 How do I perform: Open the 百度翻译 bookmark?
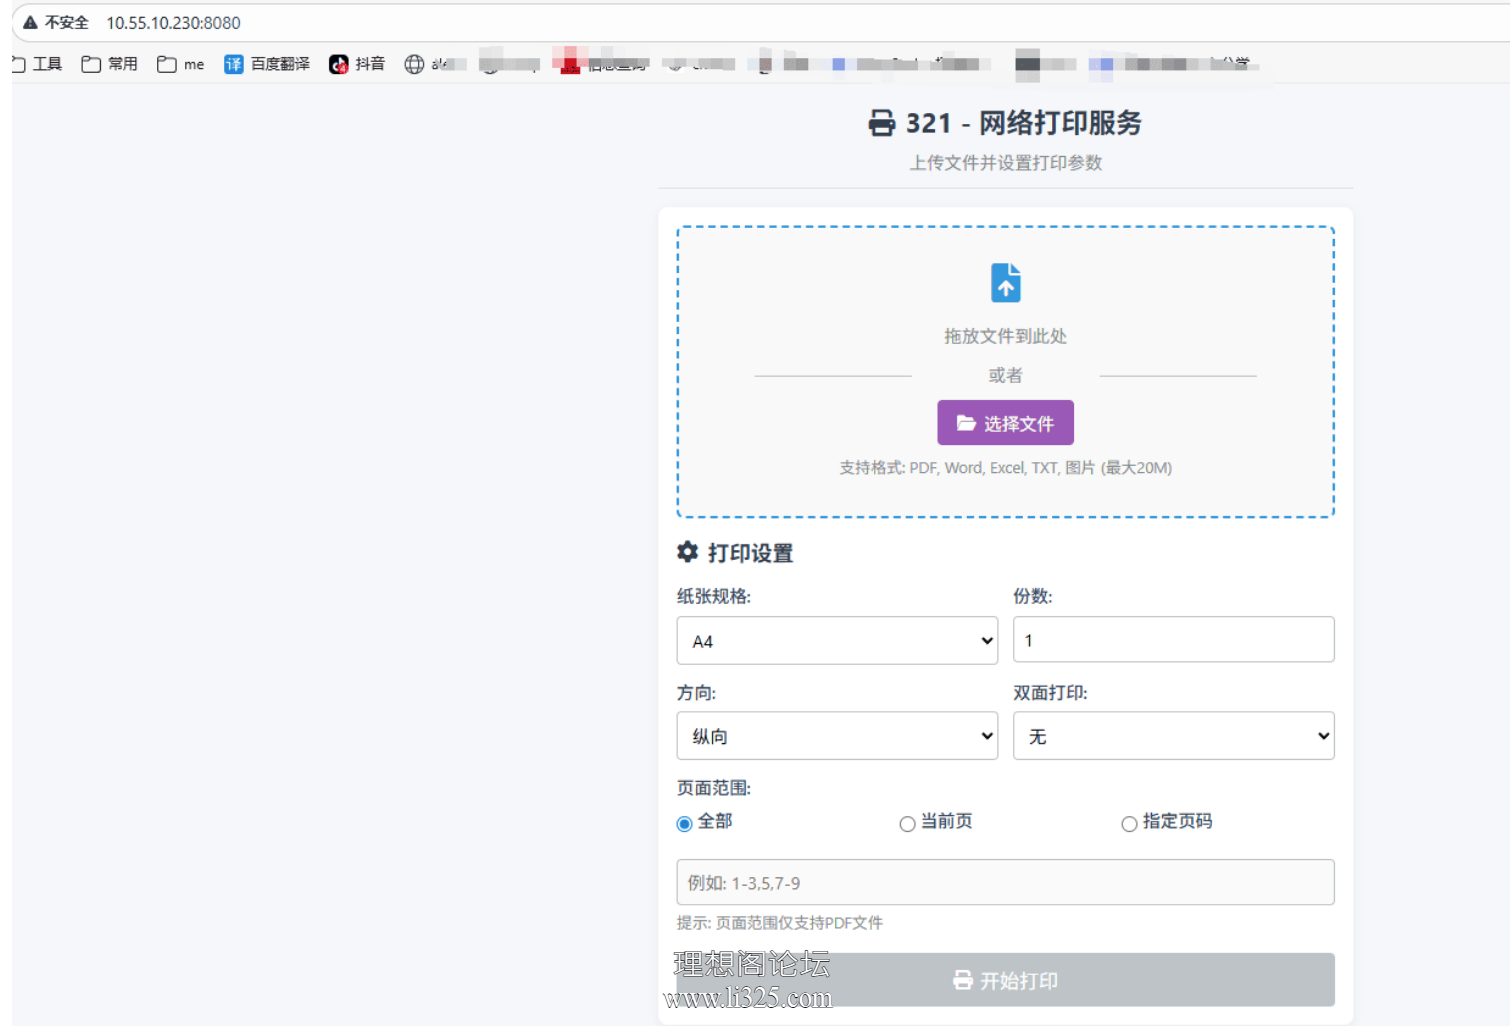pos(267,64)
